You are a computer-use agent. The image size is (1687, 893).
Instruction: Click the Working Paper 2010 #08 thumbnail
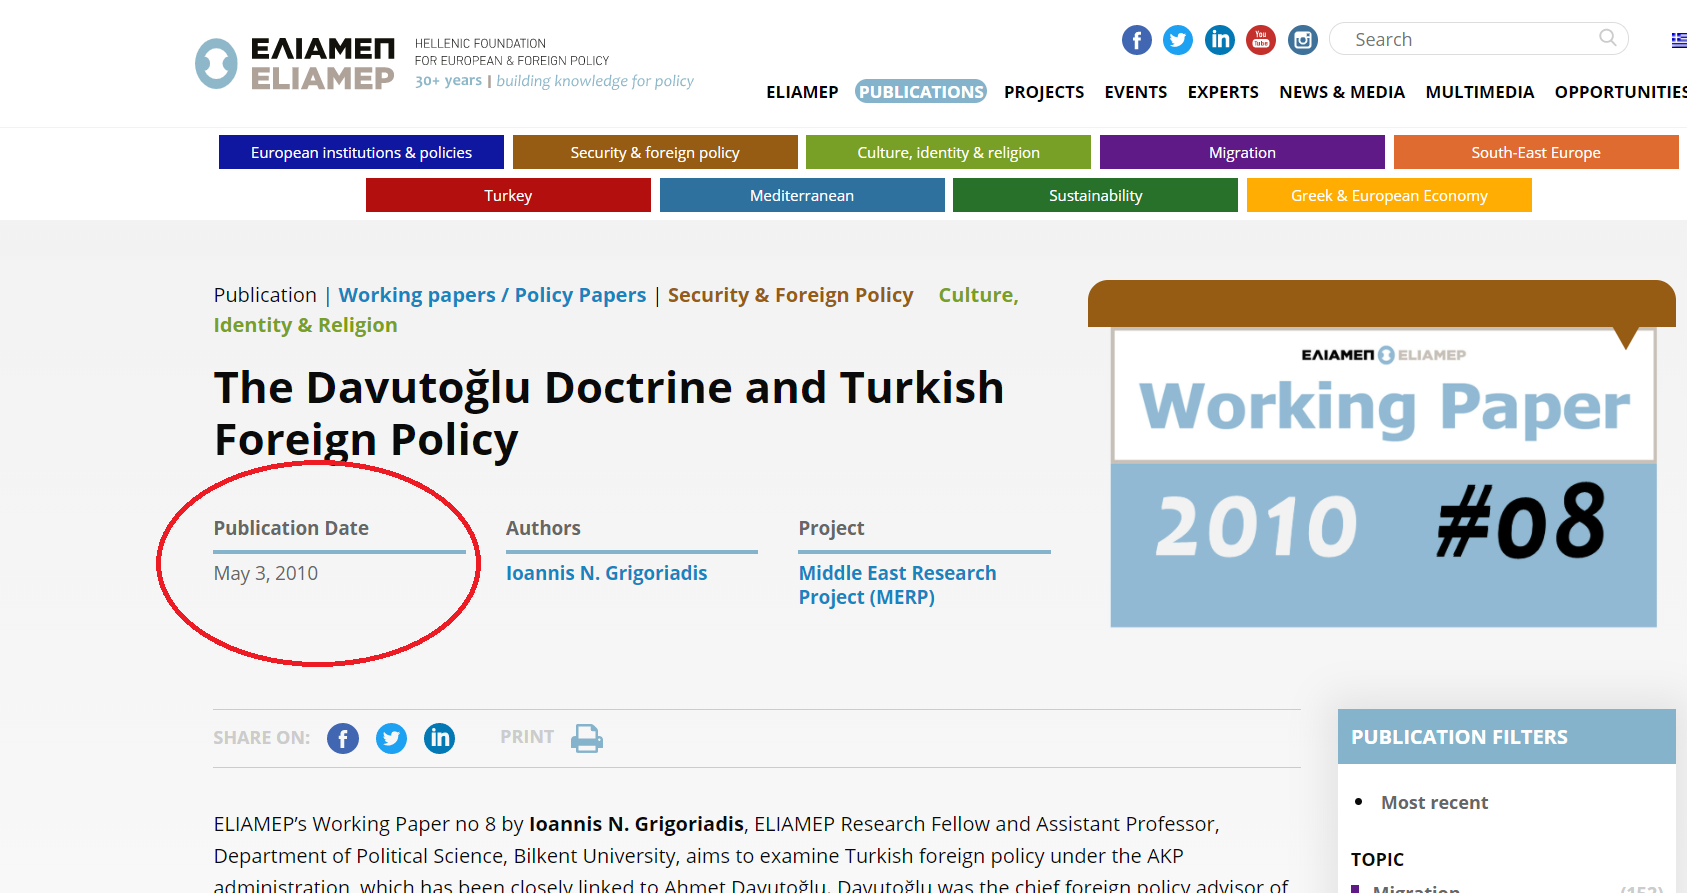(1383, 477)
